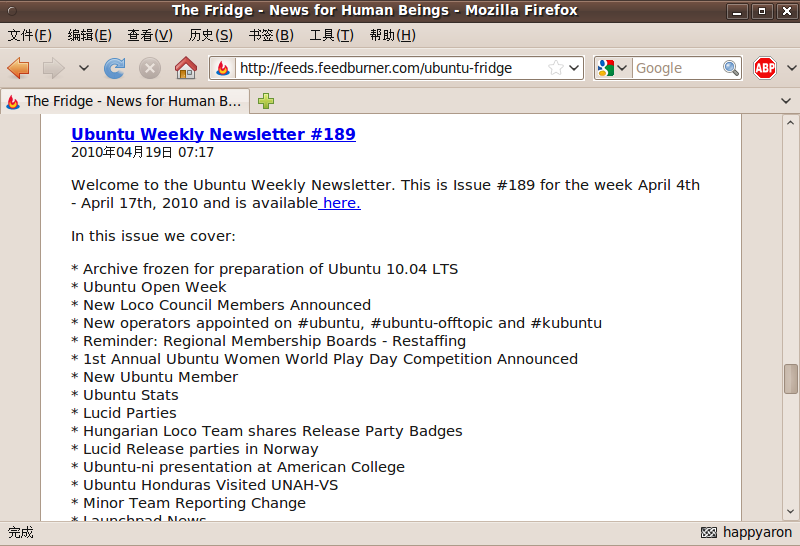This screenshot has width=800, height=546.
Task: Reload the page with the blue Refresh icon
Action: pos(115,68)
